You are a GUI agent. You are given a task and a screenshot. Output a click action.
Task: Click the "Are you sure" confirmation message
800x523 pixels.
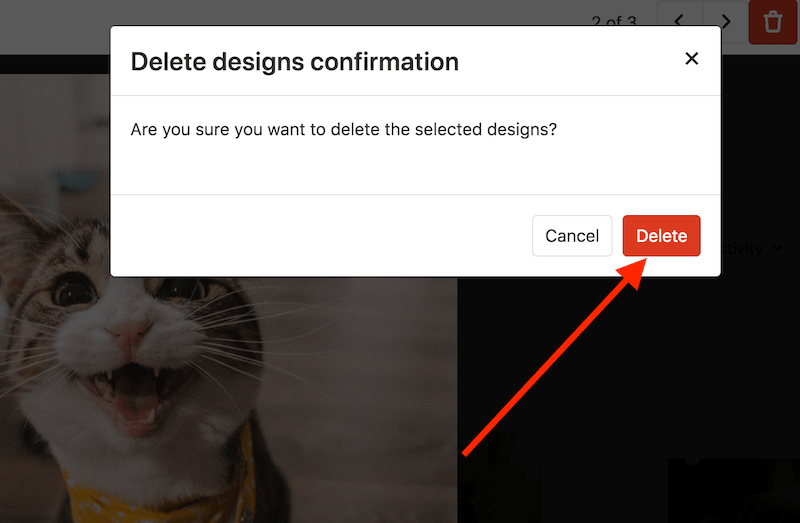(344, 130)
